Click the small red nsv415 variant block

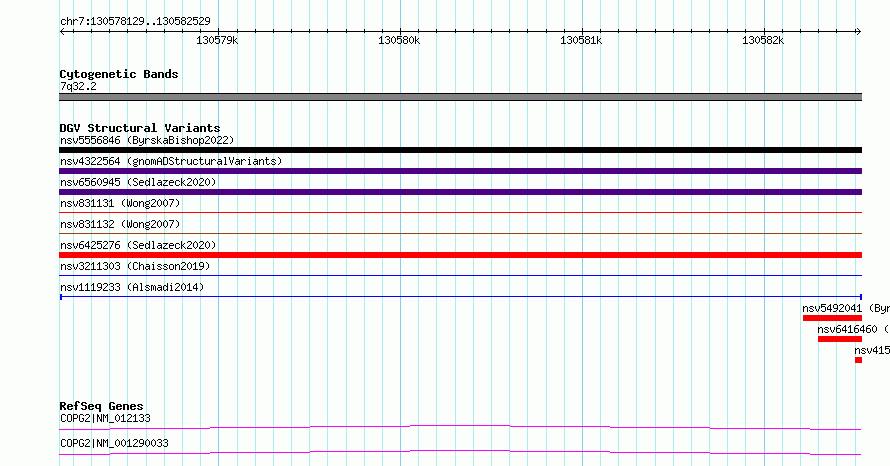point(858,360)
